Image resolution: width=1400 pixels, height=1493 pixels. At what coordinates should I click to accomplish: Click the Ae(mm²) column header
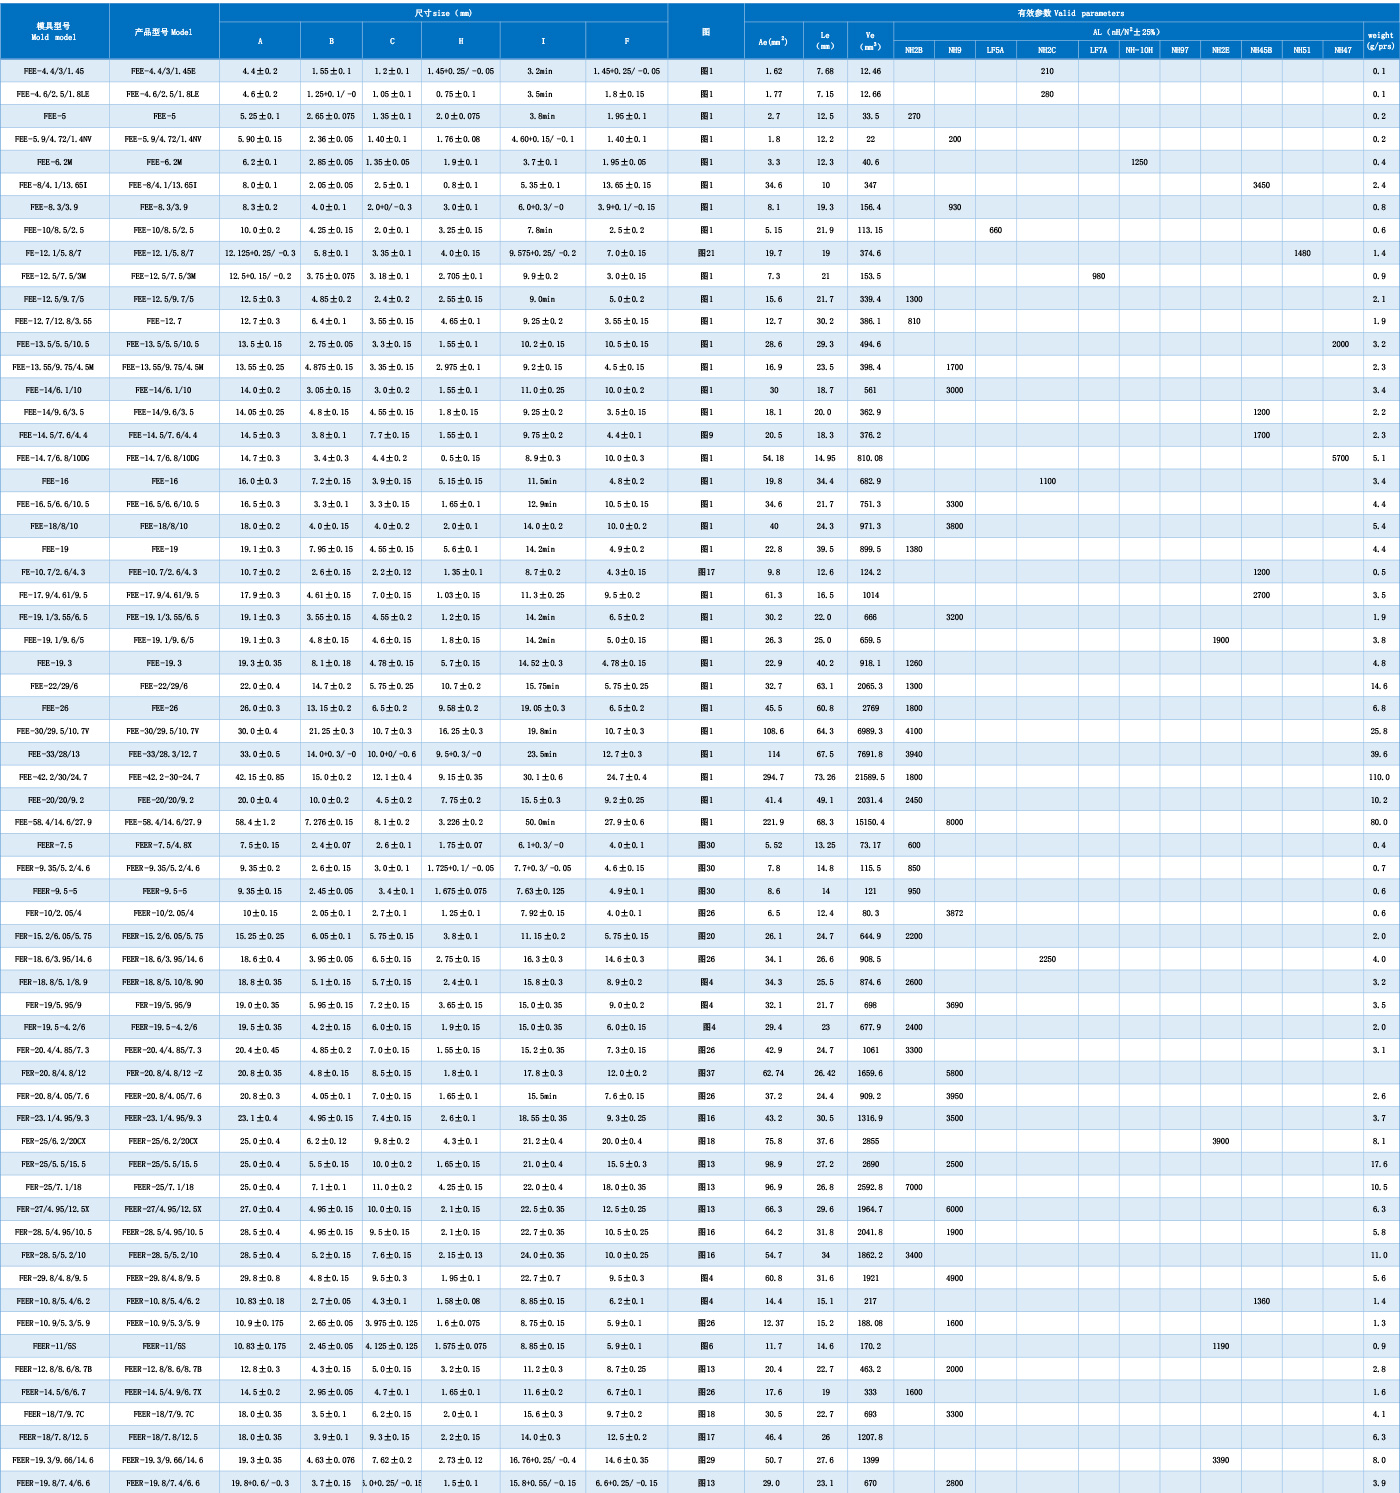(x=773, y=41)
